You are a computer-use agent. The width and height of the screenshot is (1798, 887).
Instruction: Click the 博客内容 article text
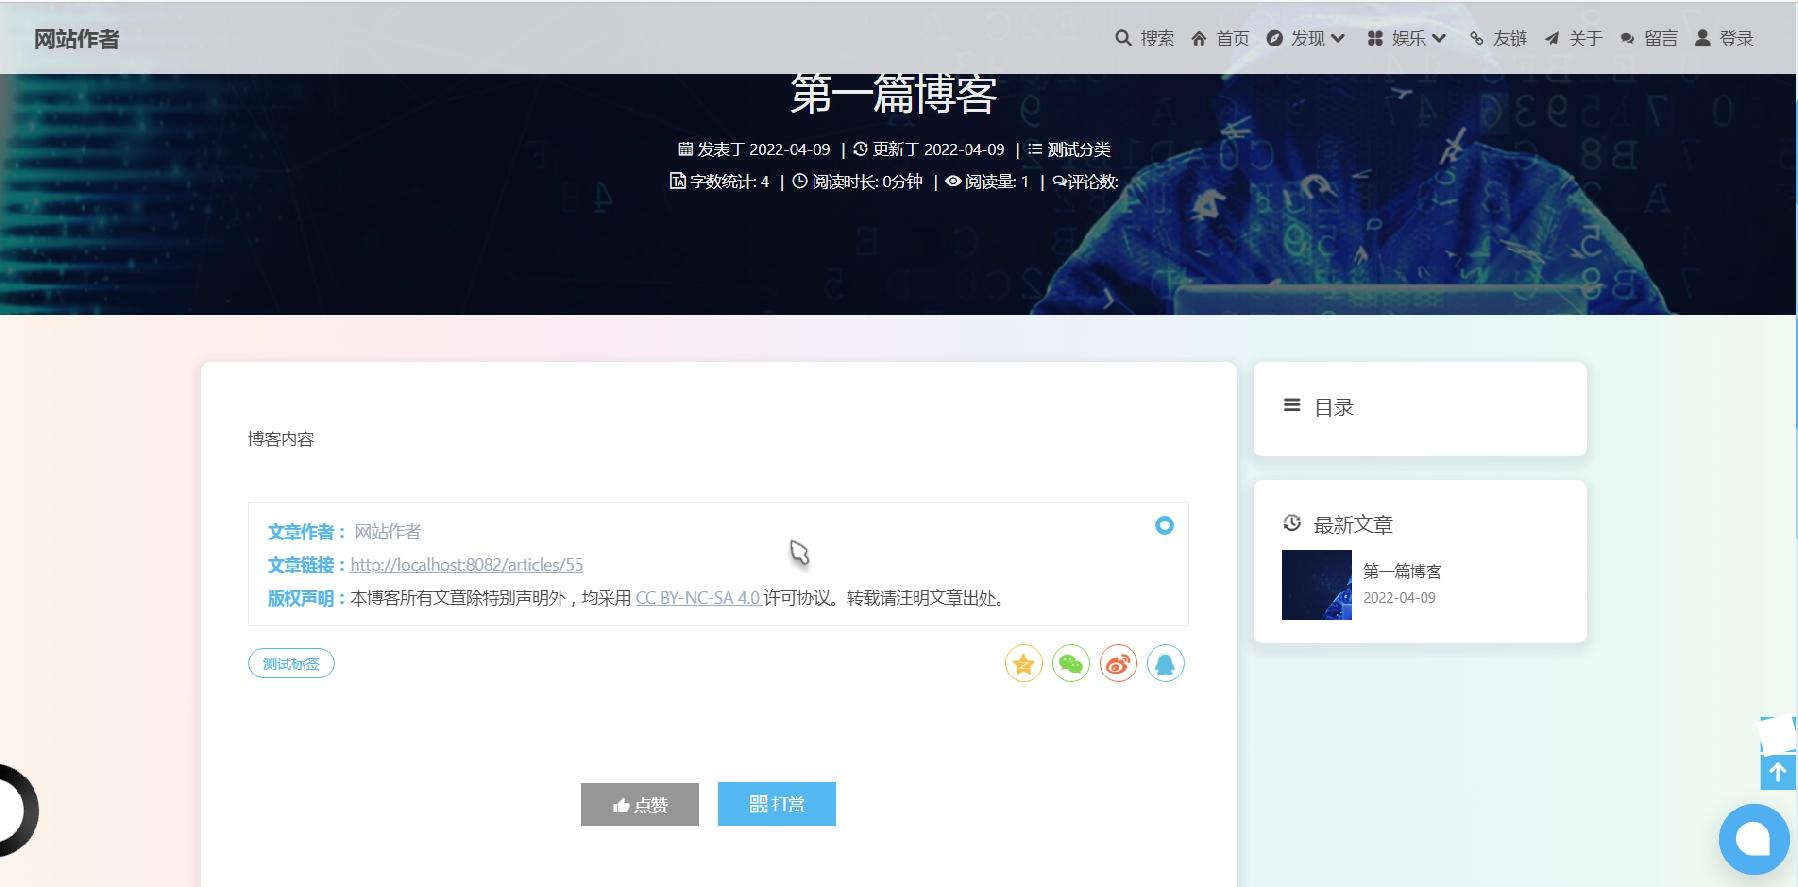281,439
